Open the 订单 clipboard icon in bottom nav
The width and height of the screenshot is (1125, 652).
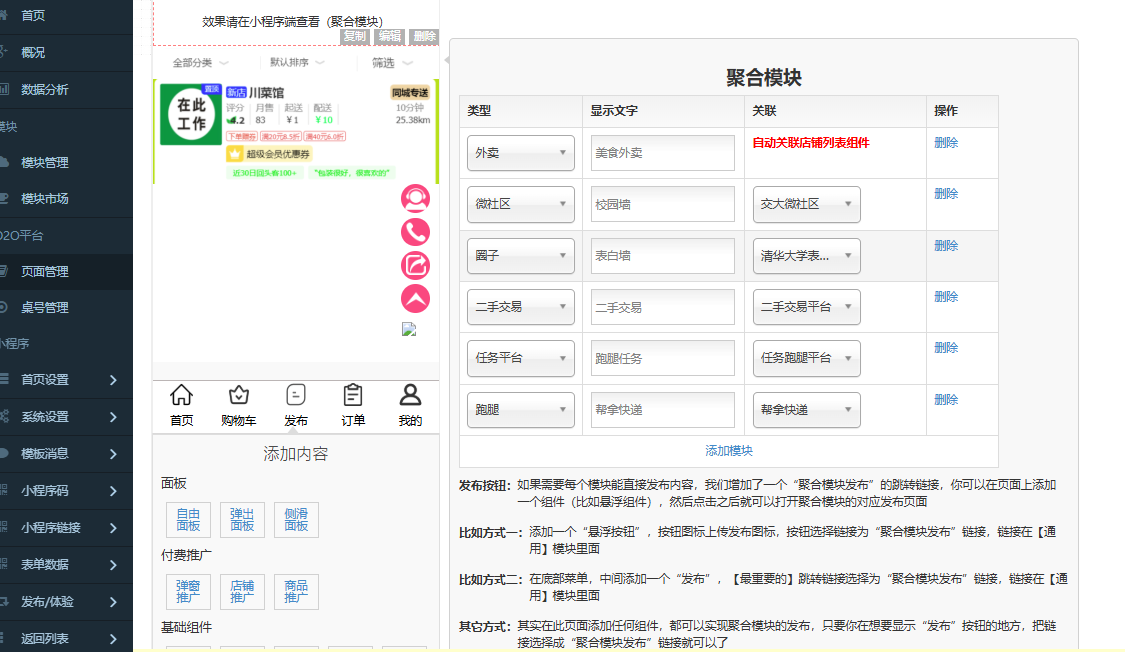point(352,397)
